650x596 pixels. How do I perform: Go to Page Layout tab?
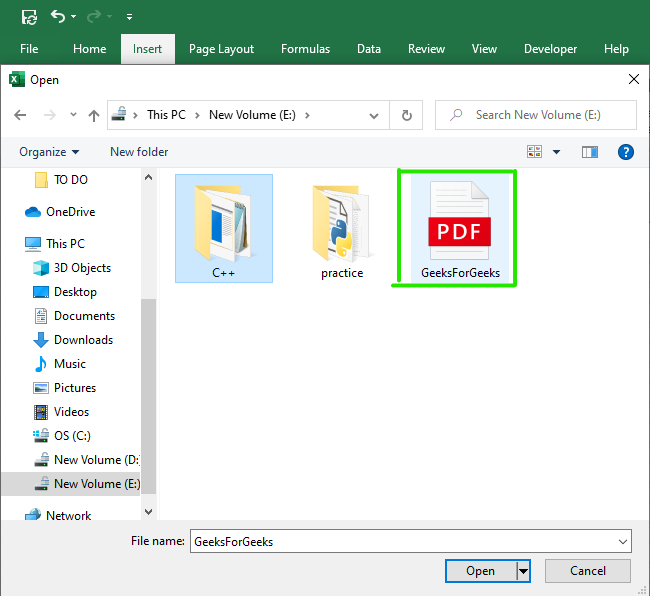[x=221, y=49]
